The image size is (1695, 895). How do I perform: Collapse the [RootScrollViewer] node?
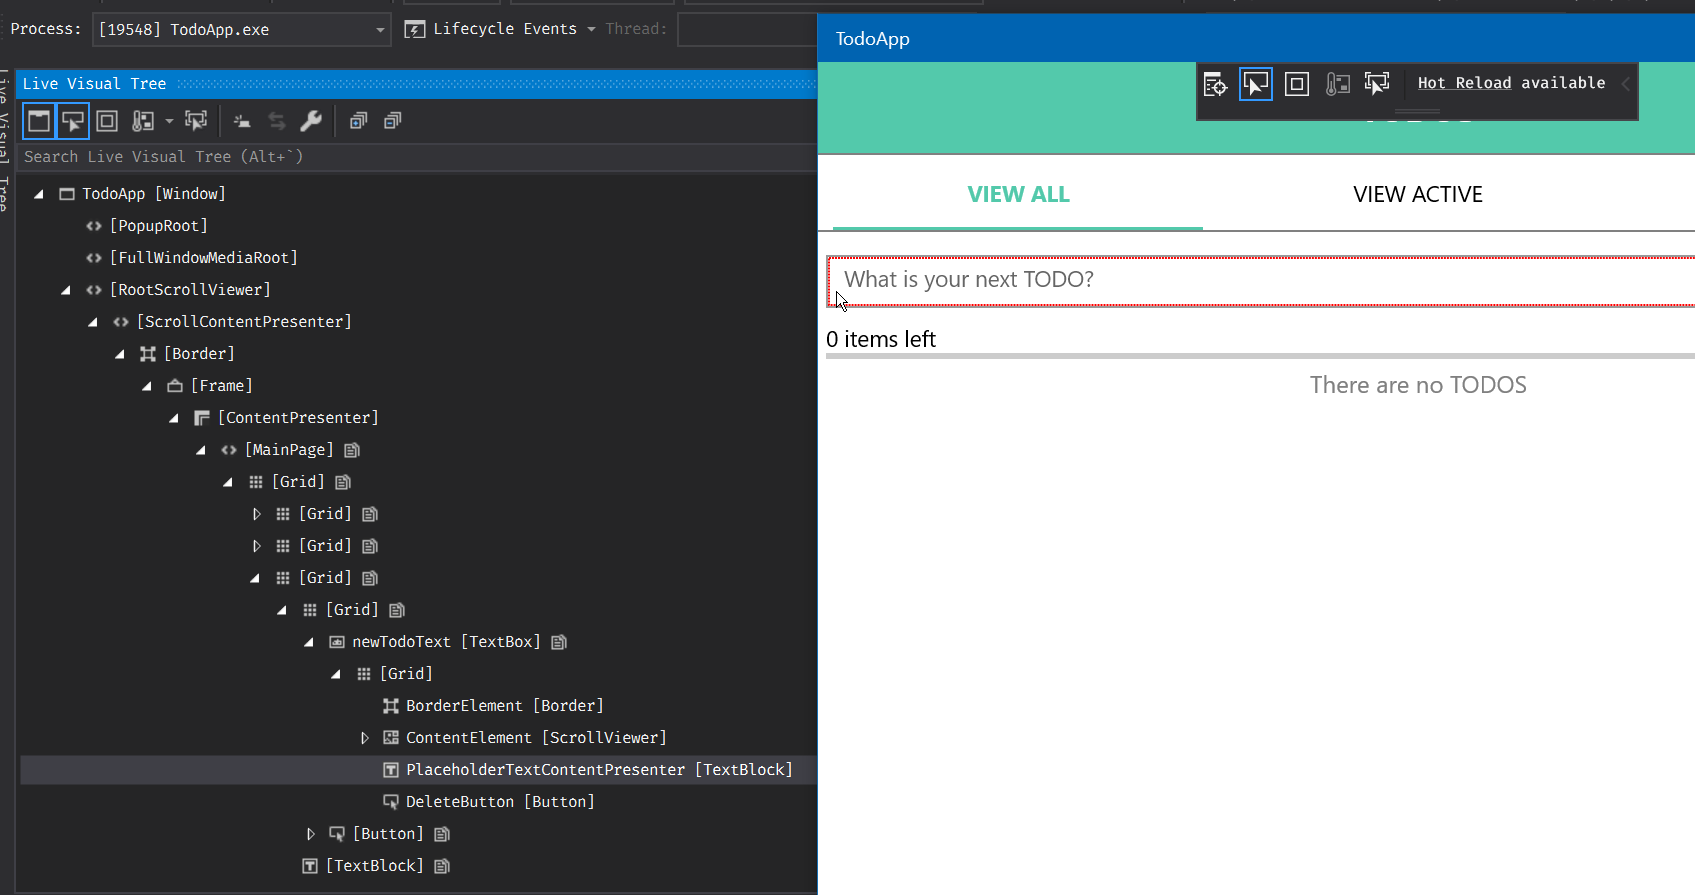coord(66,290)
